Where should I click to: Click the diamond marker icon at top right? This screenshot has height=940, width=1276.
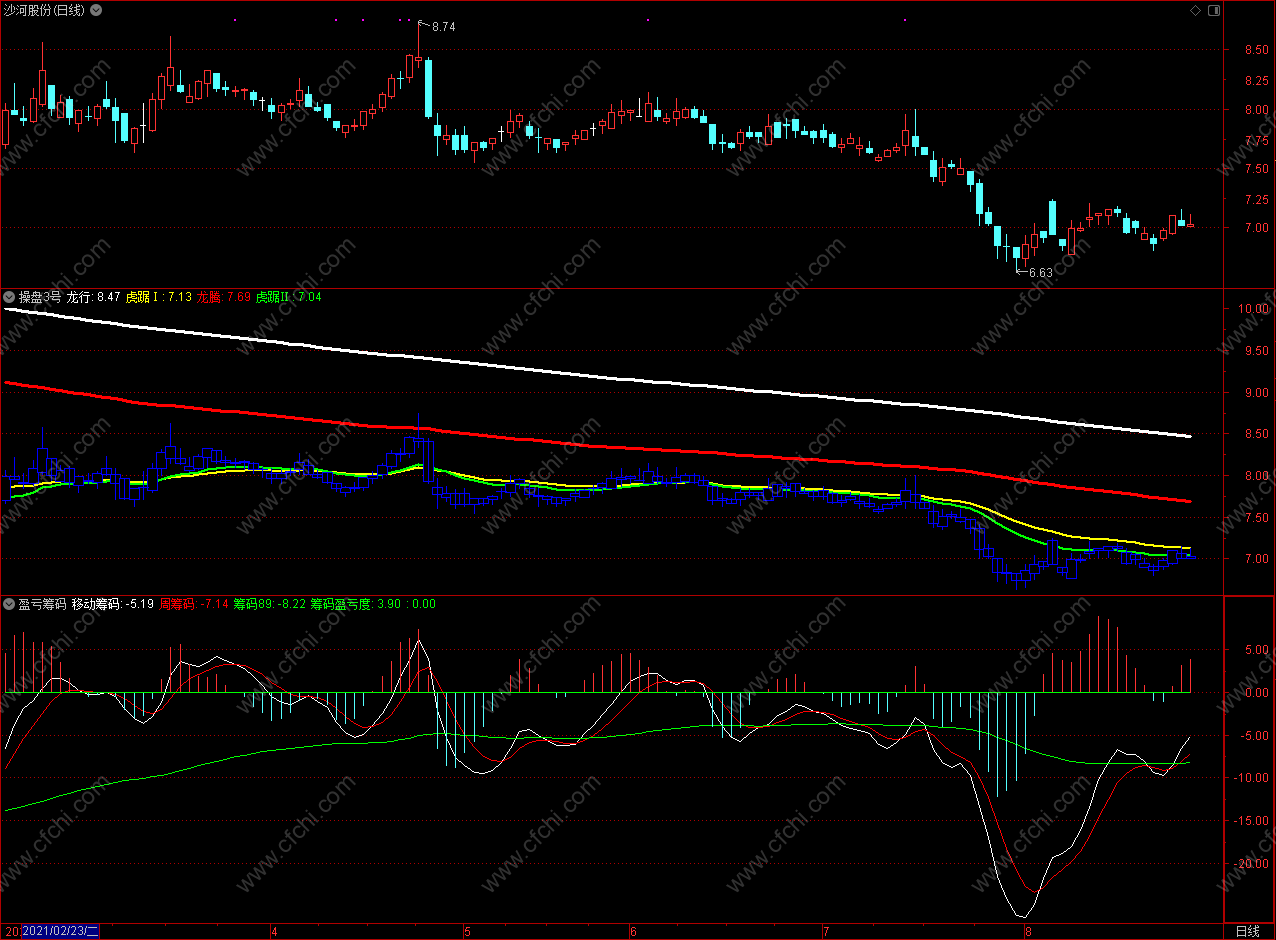(x=1195, y=10)
